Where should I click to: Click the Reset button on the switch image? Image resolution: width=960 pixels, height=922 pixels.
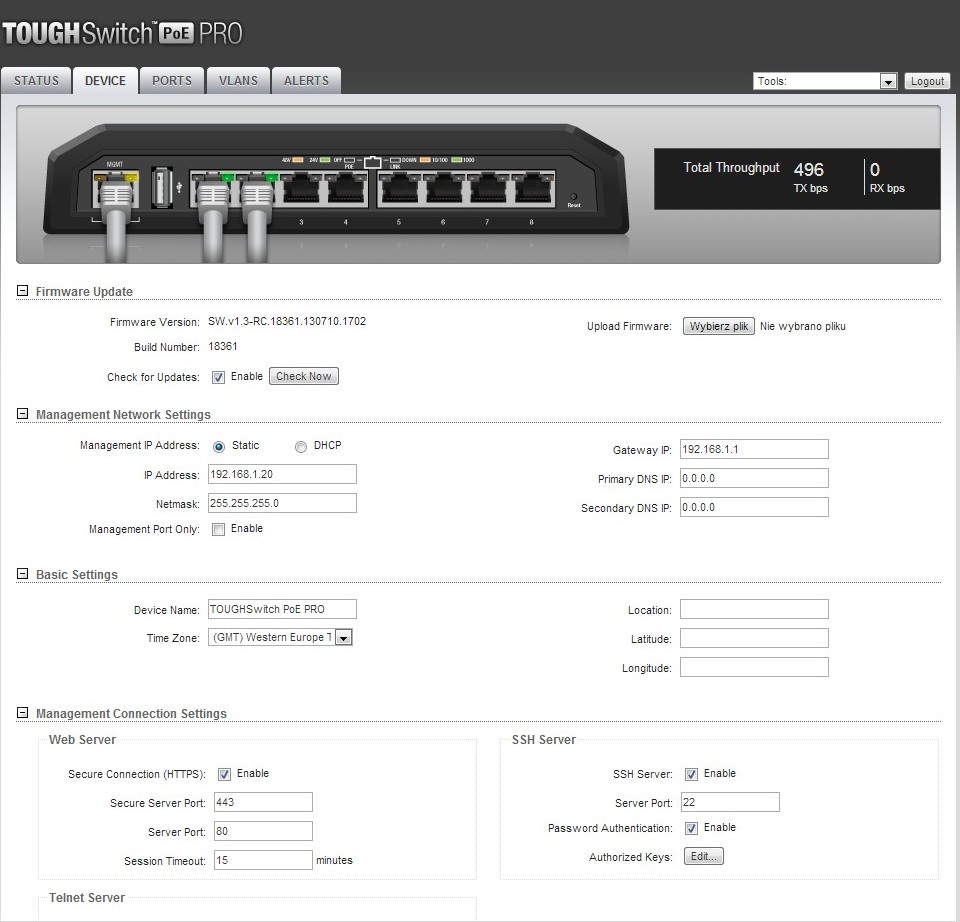[574, 197]
